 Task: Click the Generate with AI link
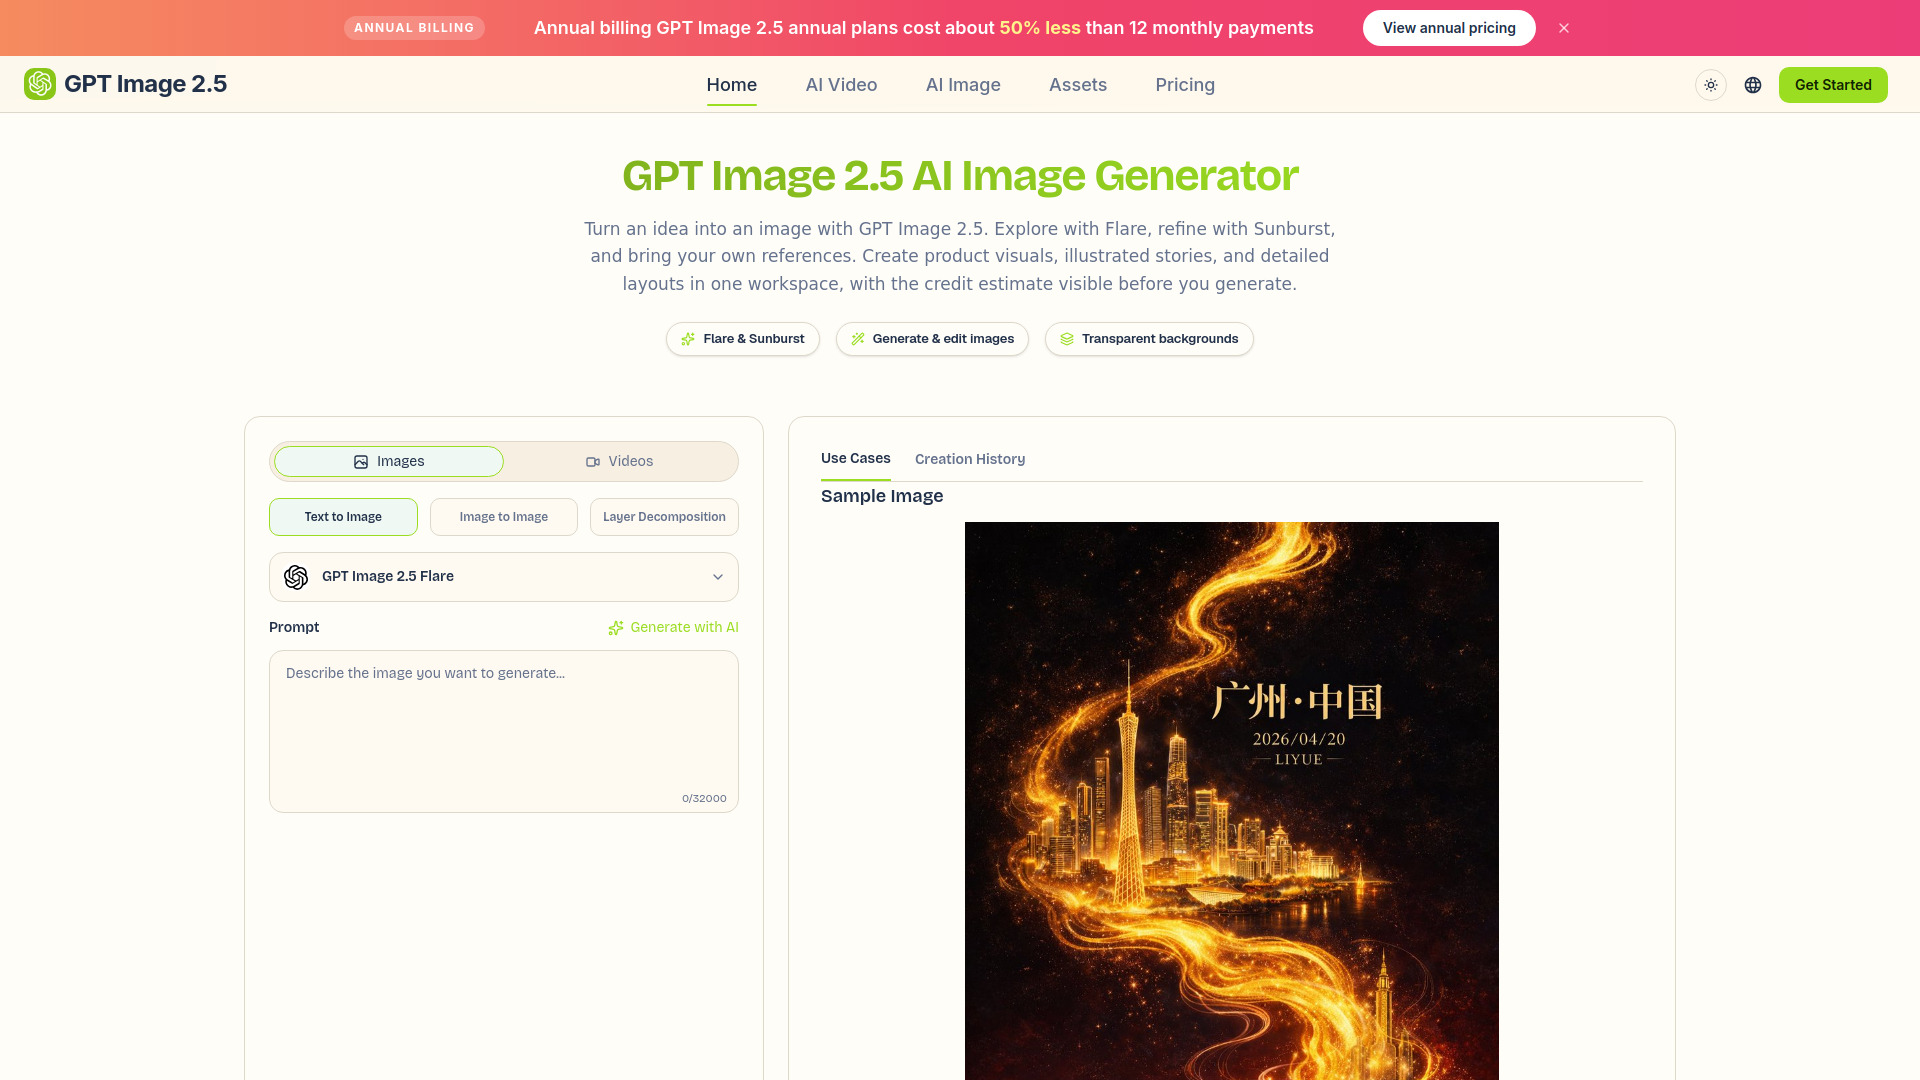click(x=674, y=628)
